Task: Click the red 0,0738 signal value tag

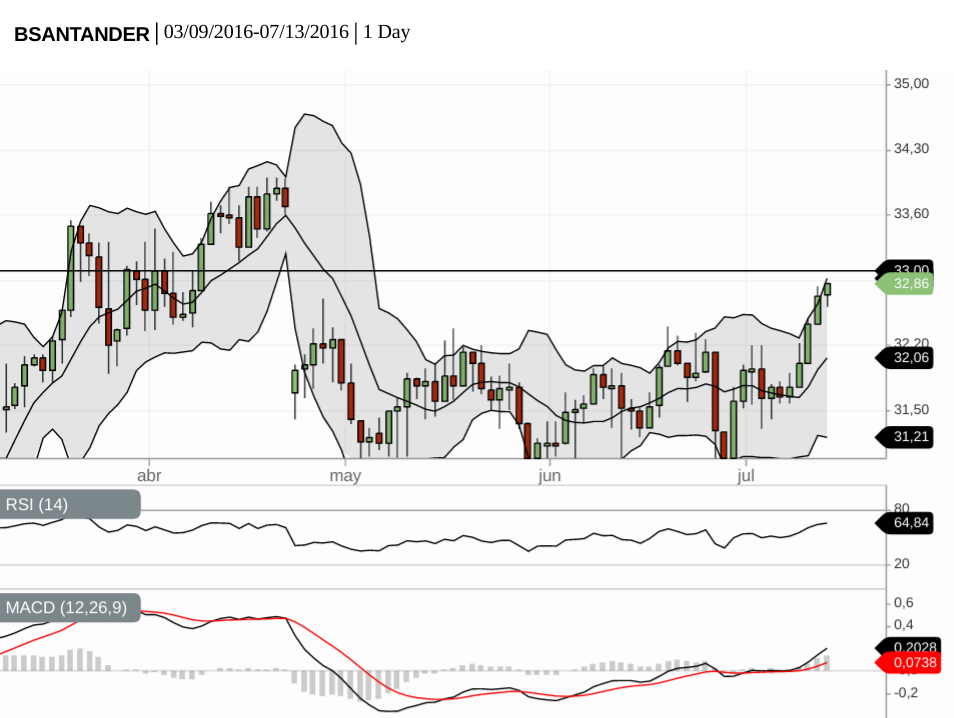Action: coord(908,662)
